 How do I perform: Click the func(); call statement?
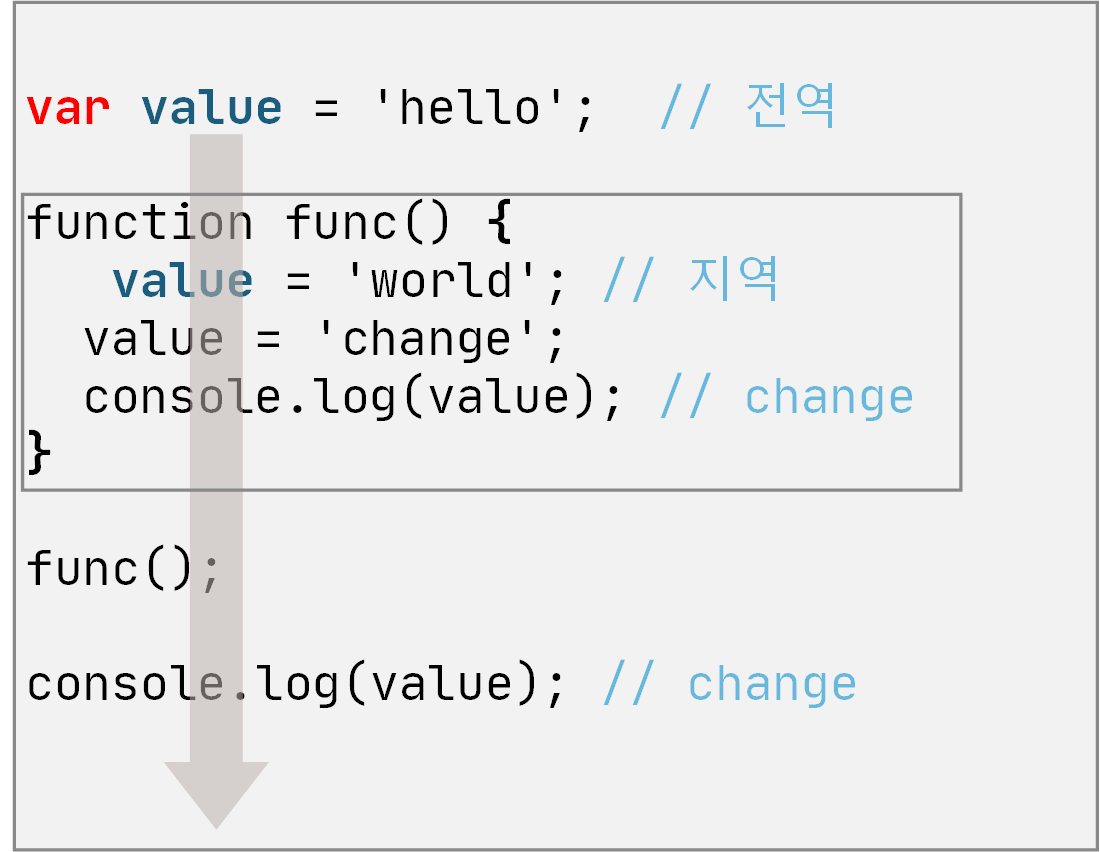coord(123,570)
